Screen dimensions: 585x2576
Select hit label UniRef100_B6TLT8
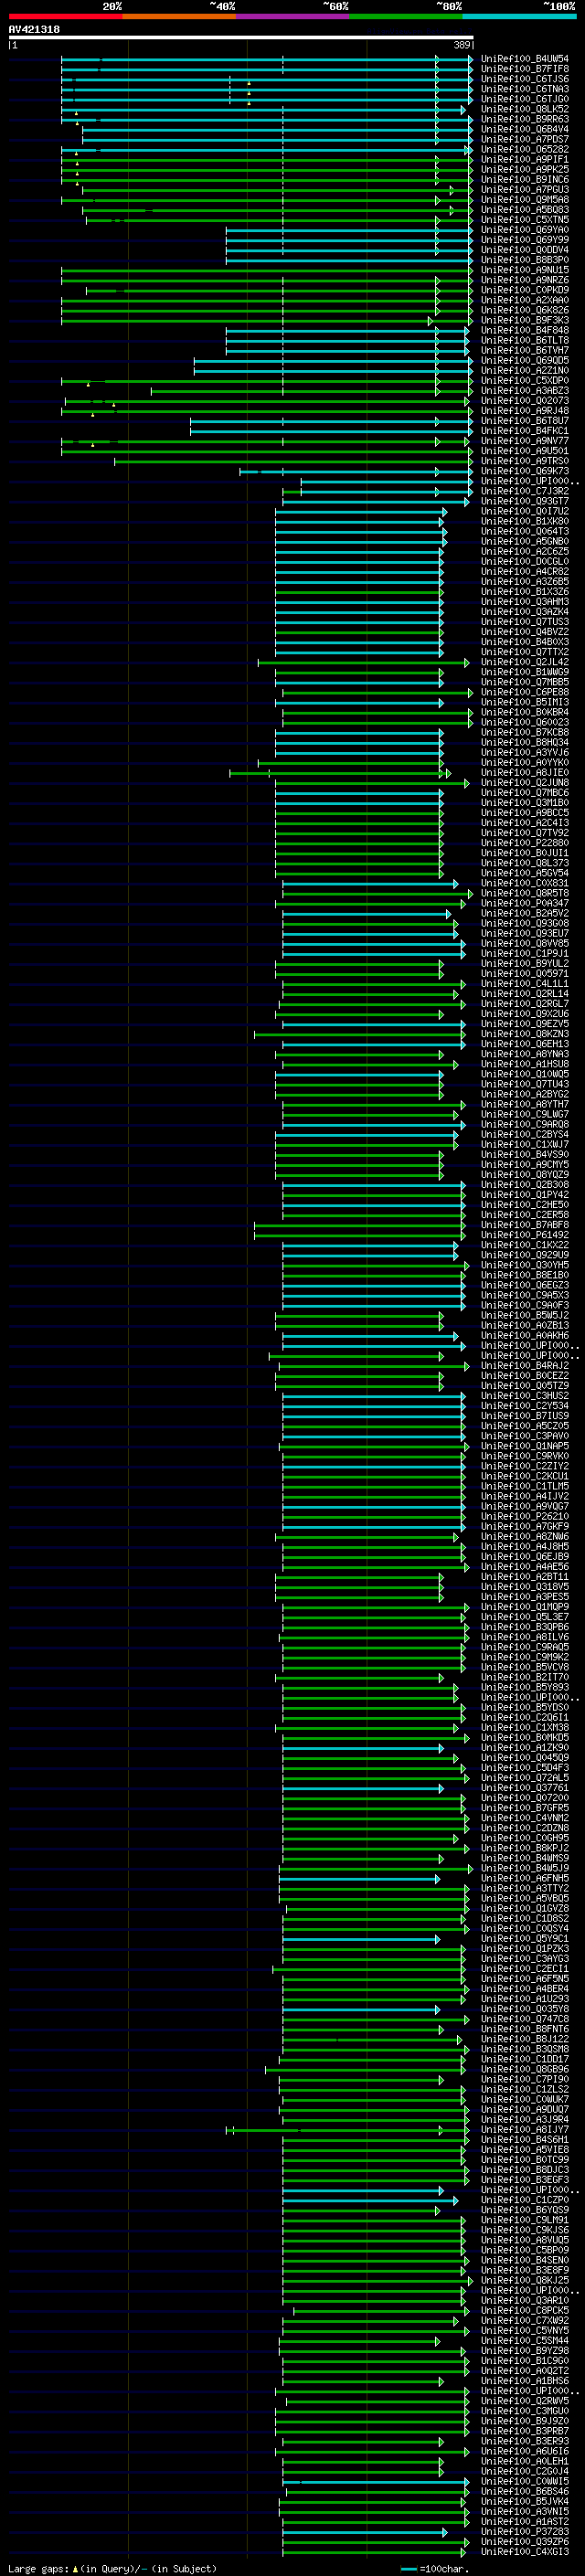pyautogui.click(x=525, y=340)
